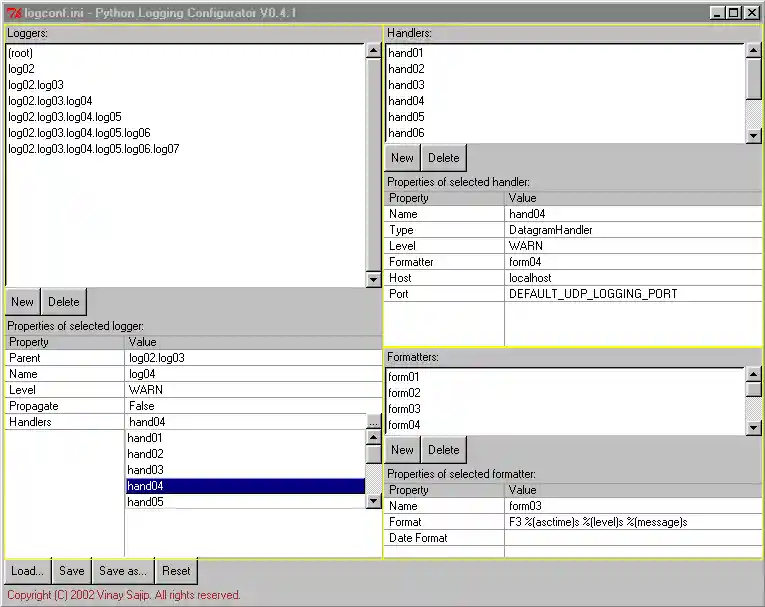Click highlighted hand04 in handlers dropdown
This screenshot has width=765, height=607.
(245, 486)
